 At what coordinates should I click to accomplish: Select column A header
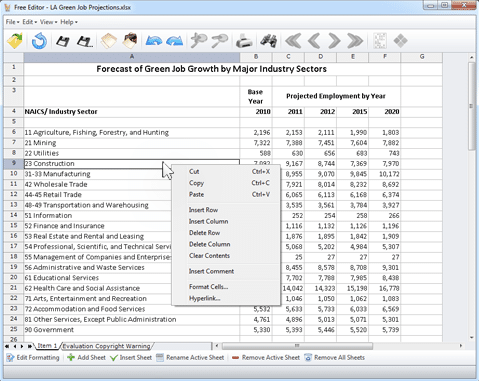132,57
